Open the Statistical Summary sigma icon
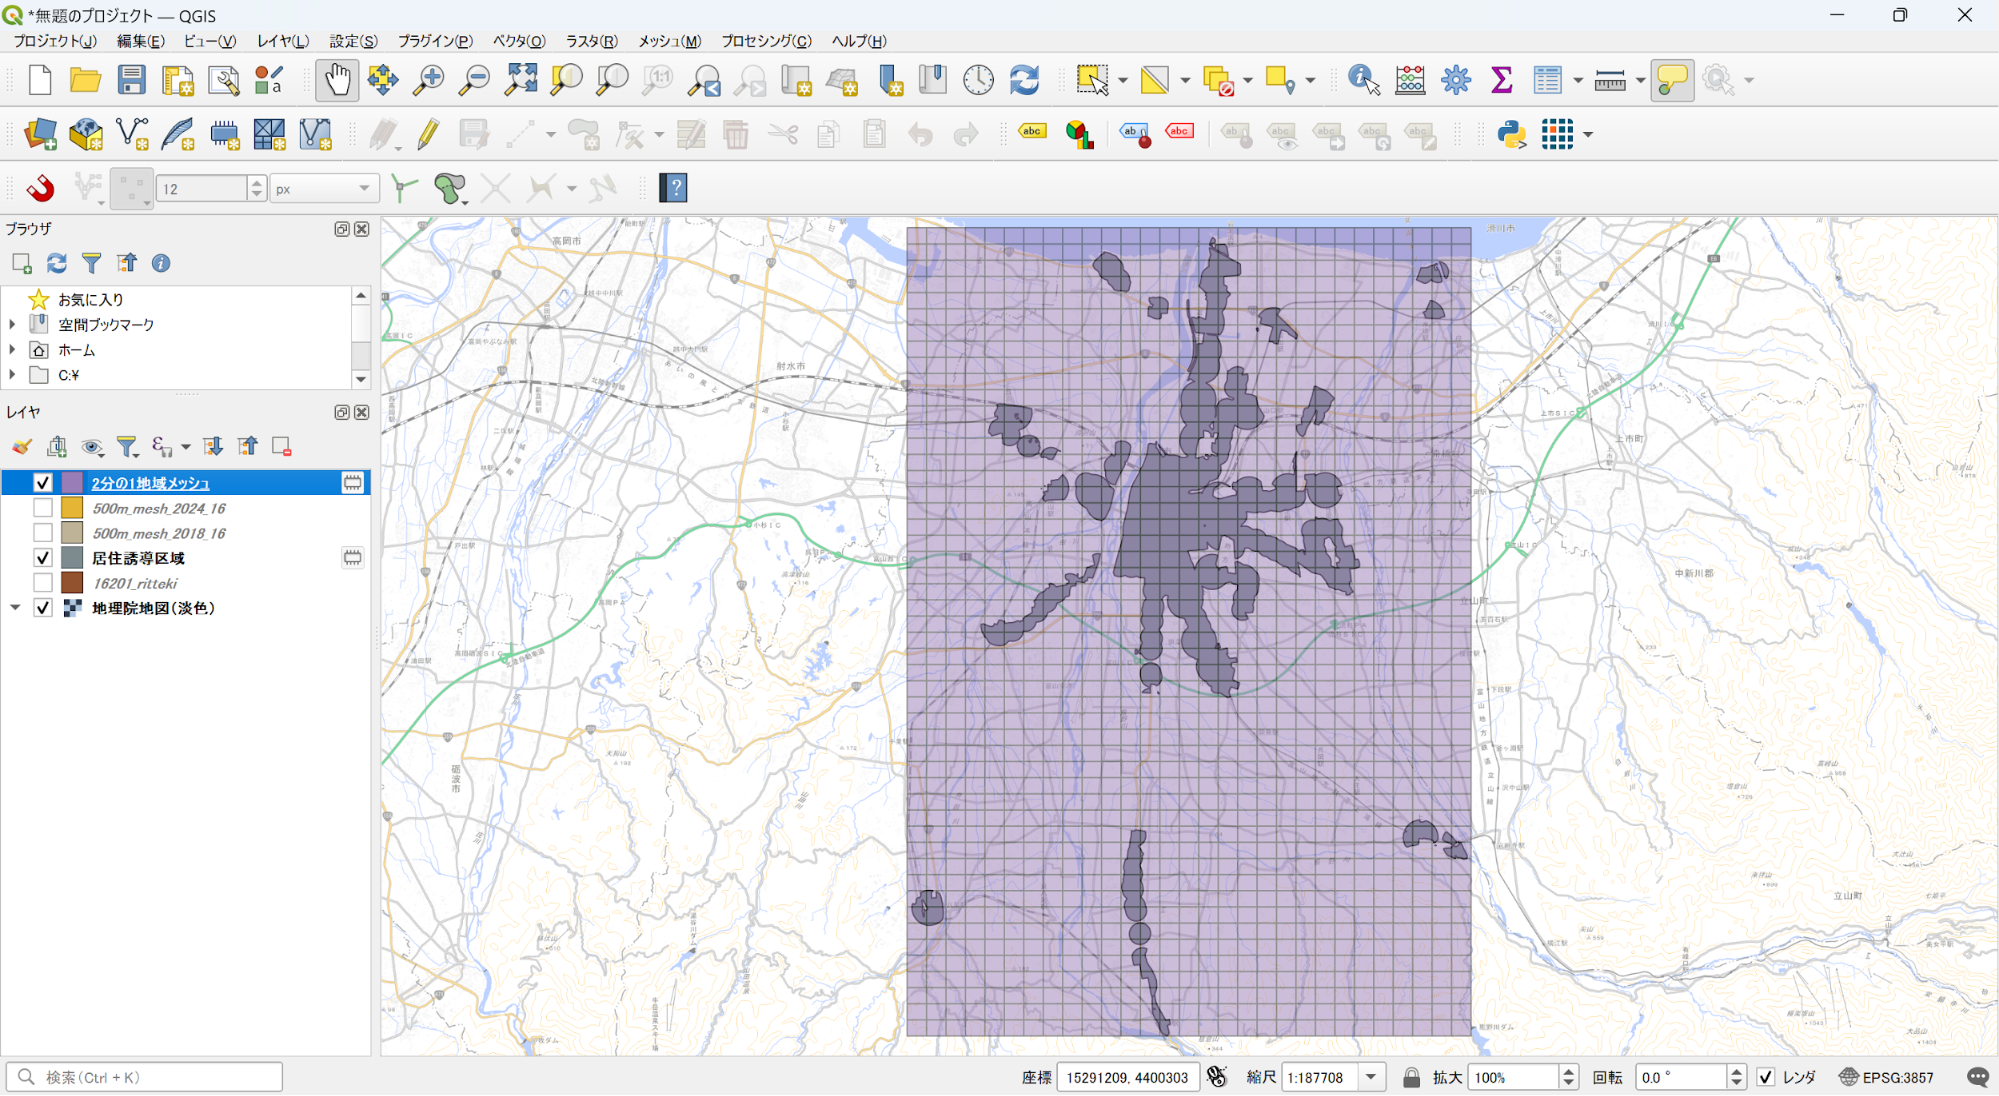This screenshot has height=1096, width=1999. coord(1501,80)
